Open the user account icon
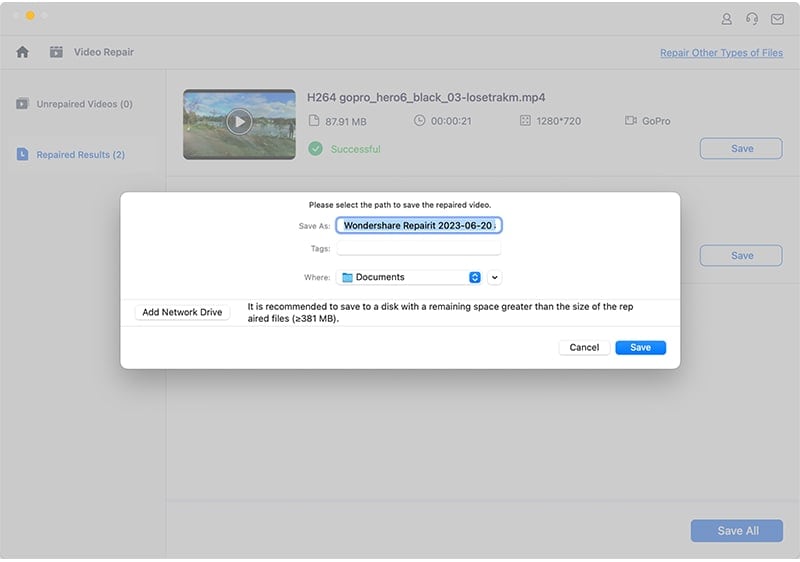 click(x=727, y=19)
